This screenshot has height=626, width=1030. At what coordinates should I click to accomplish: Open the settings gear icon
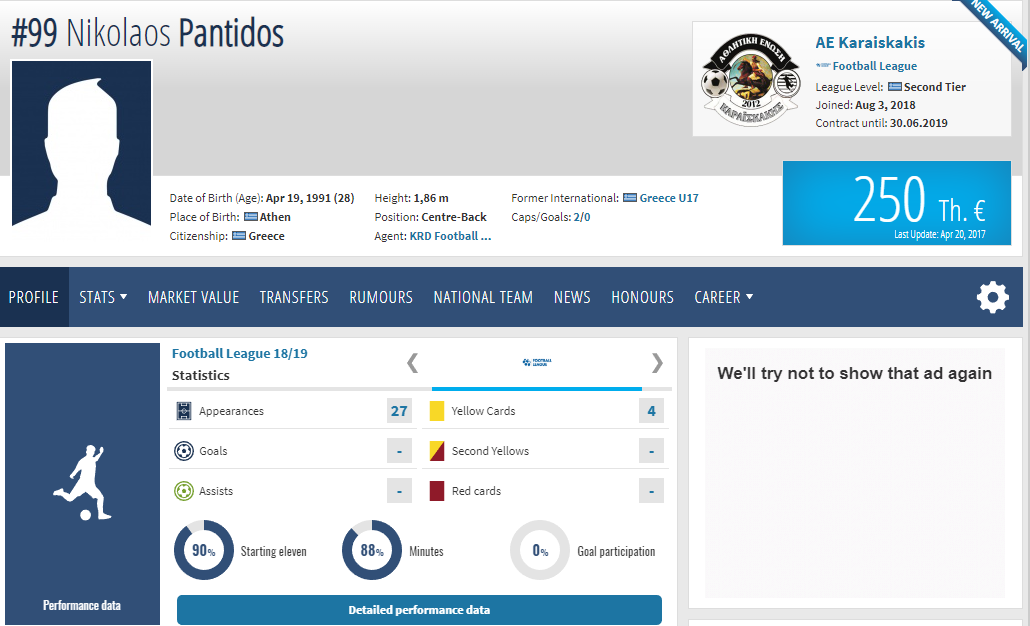[993, 298]
